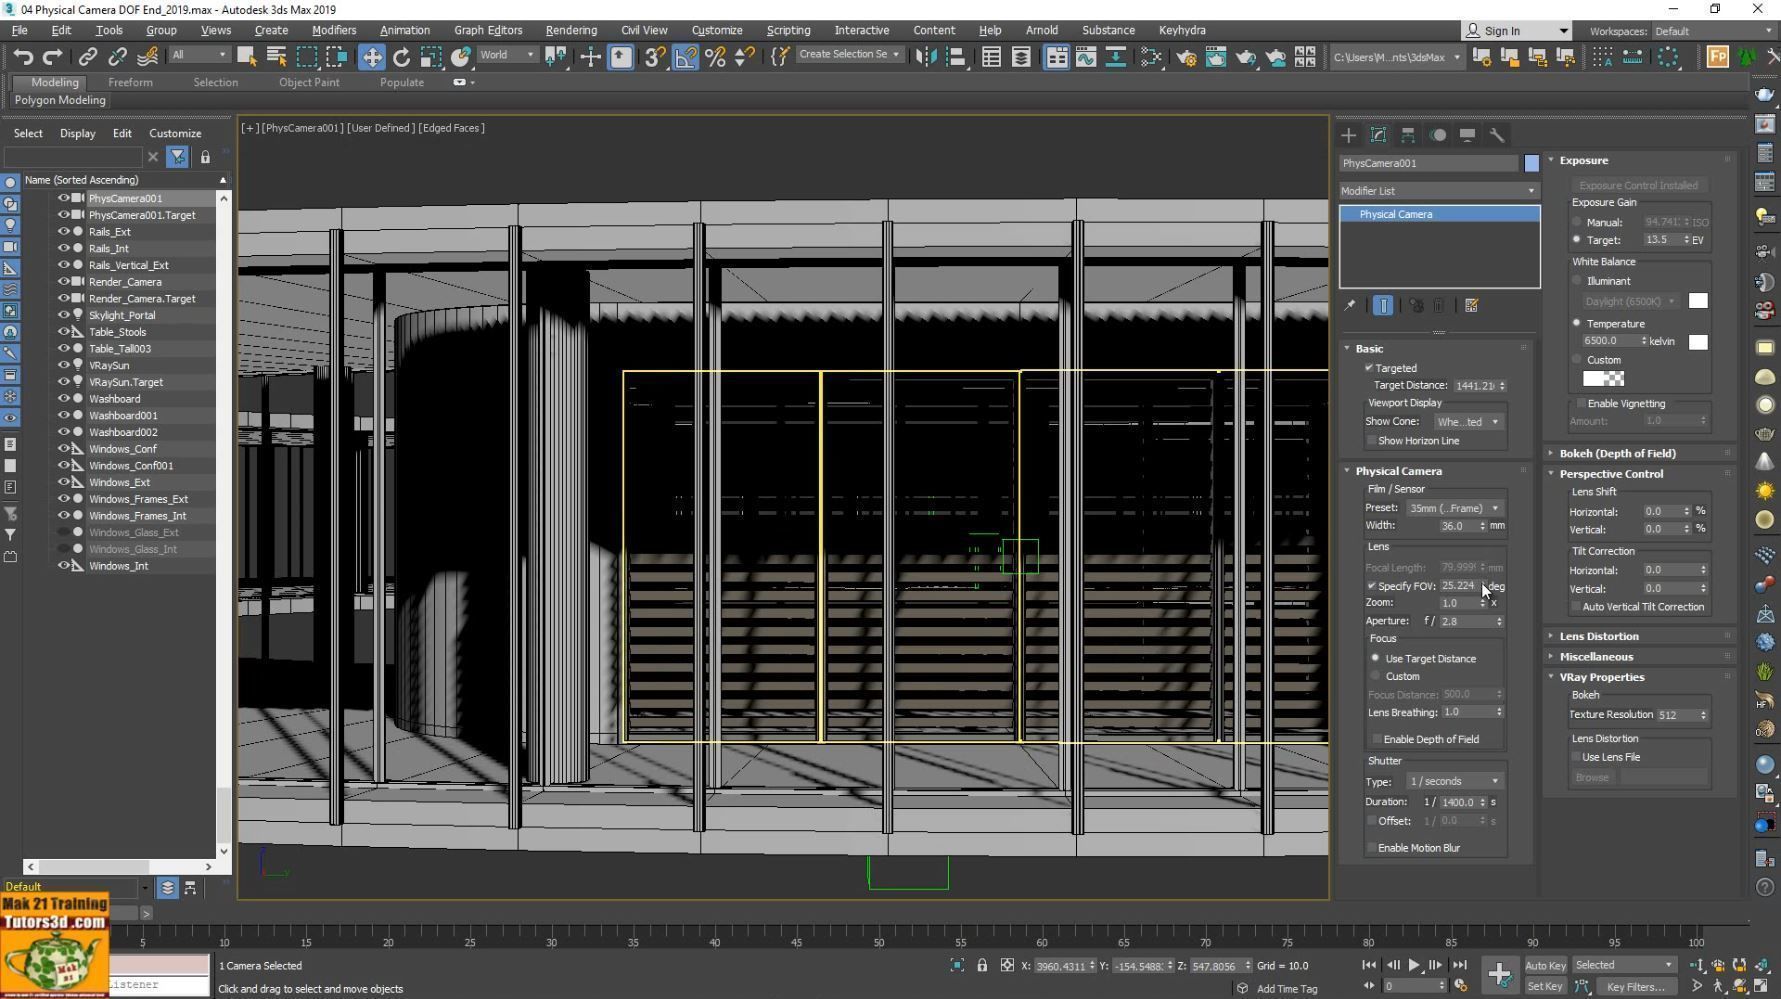
Task: Open the Render Setup teapot icon
Action: click(x=1186, y=57)
